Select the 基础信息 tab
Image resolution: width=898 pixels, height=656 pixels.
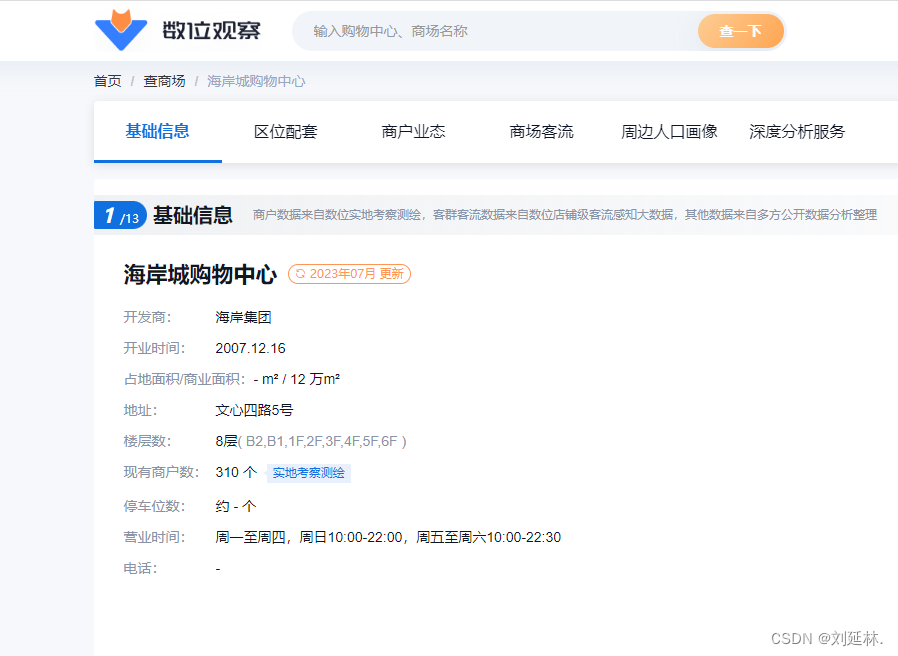(157, 131)
